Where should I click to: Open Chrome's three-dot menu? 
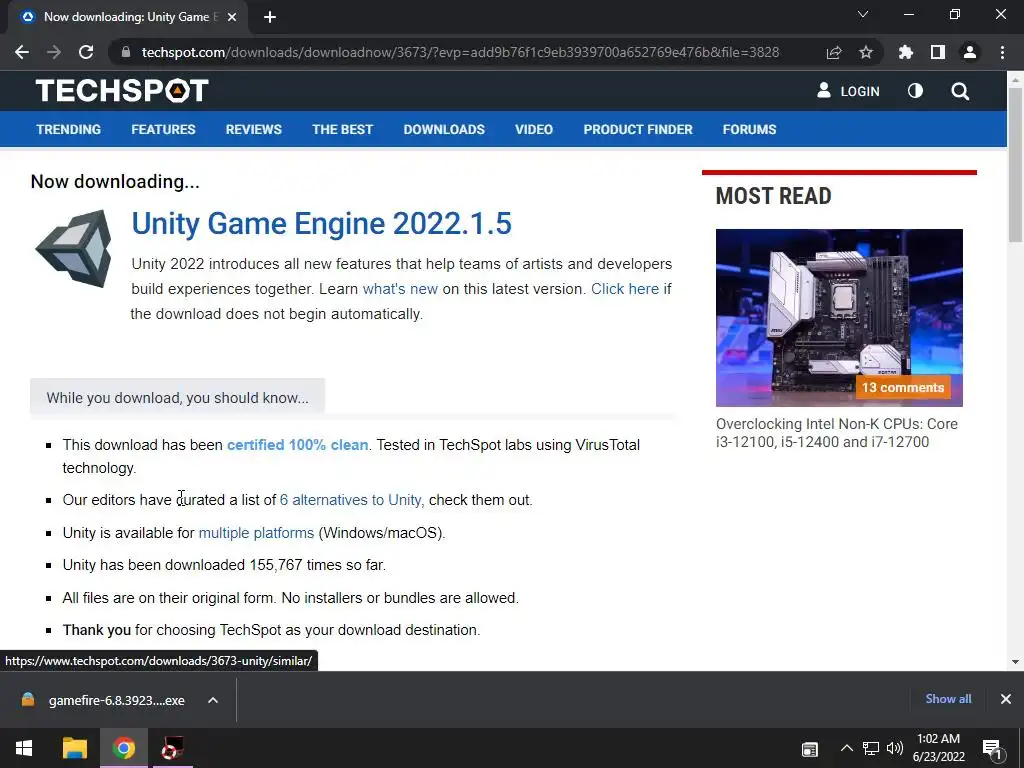coord(1002,52)
